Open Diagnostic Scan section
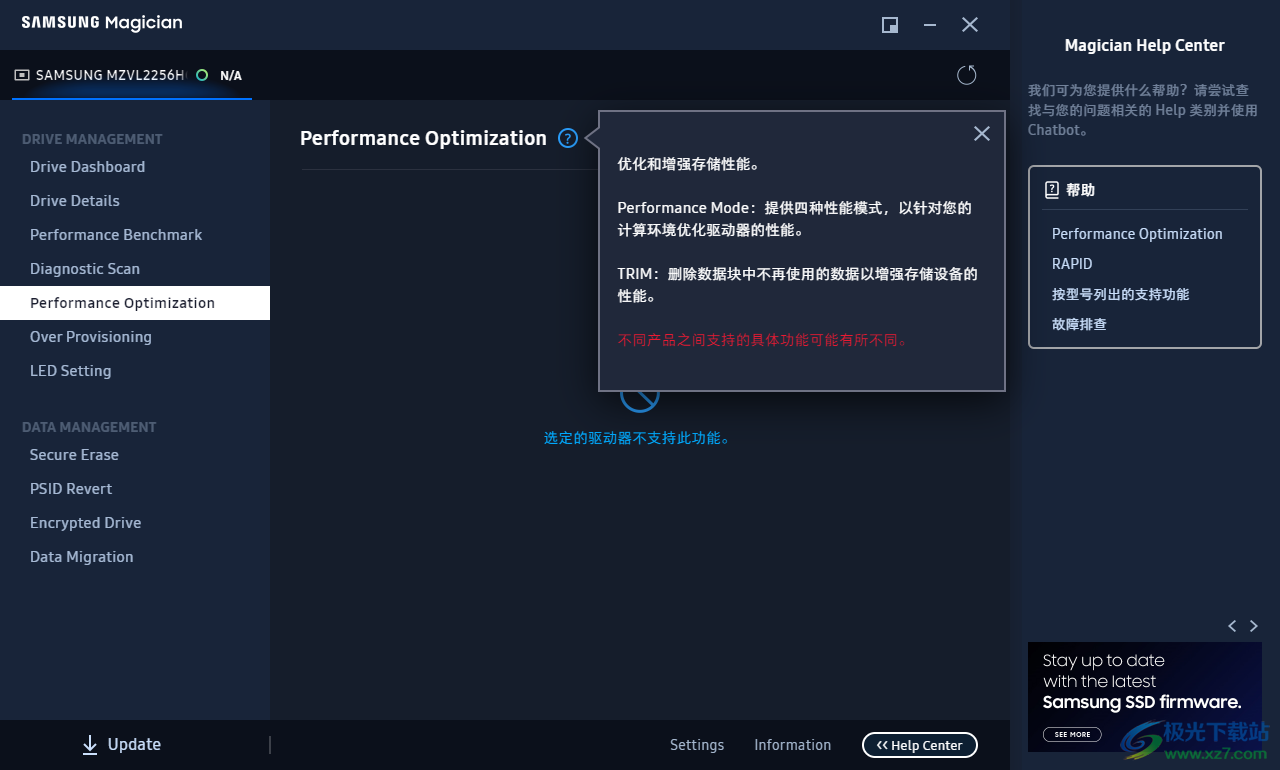This screenshot has height=770, width=1280. (x=85, y=269)
